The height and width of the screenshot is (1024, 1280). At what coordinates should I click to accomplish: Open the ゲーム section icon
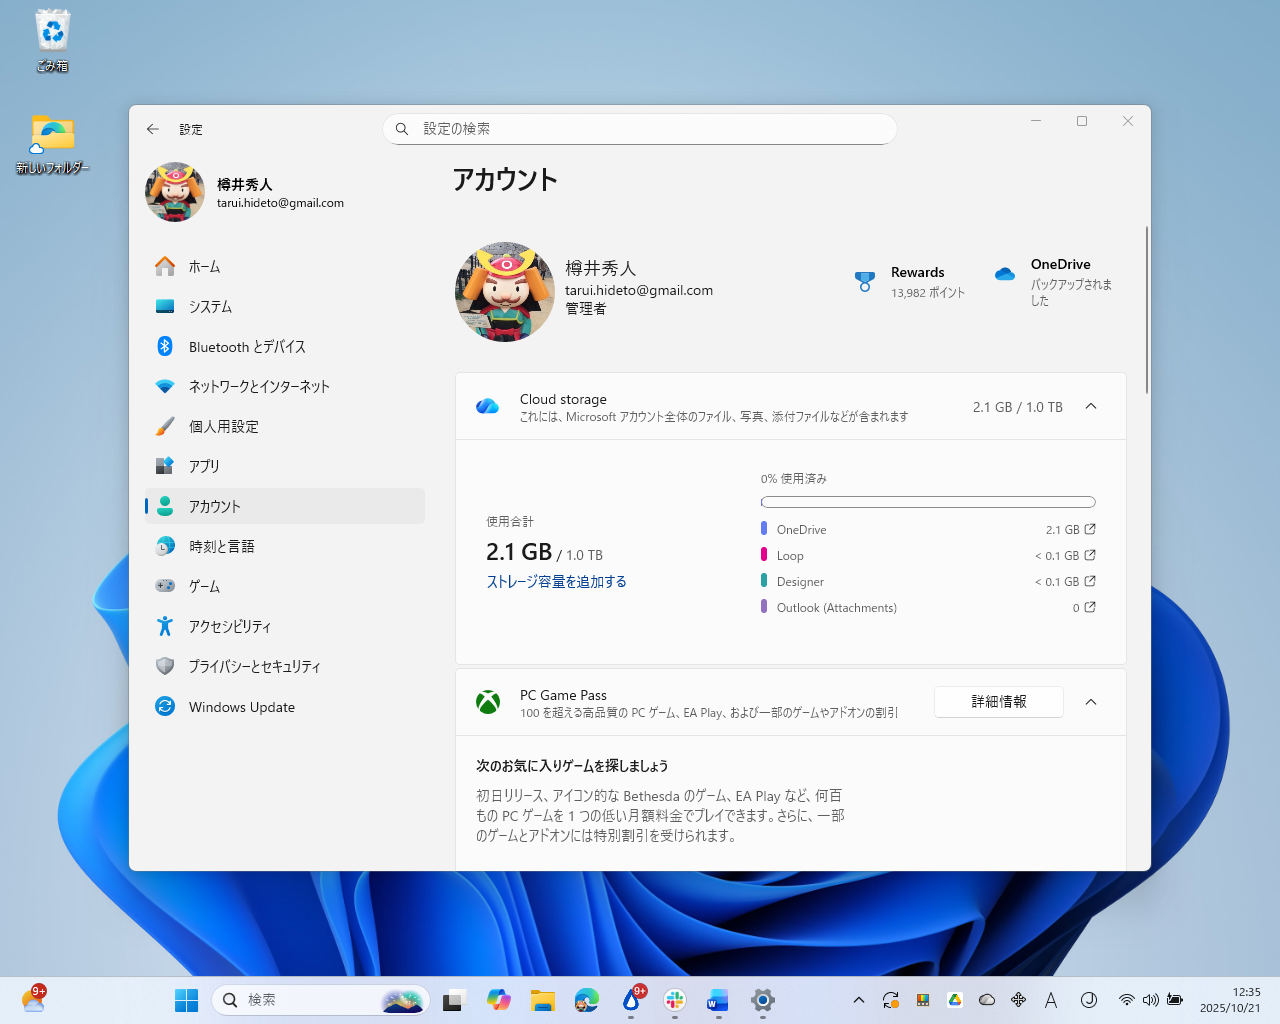click(x=164, y=586)
